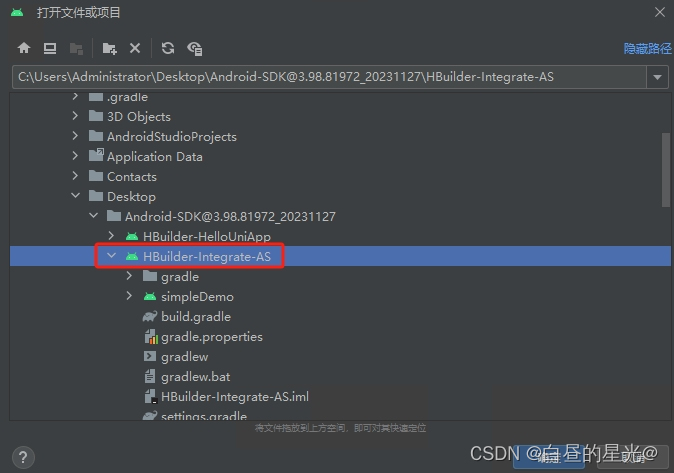Select the gradle.properties file
The width and height of the screenshot is (674, 473).
211,337
